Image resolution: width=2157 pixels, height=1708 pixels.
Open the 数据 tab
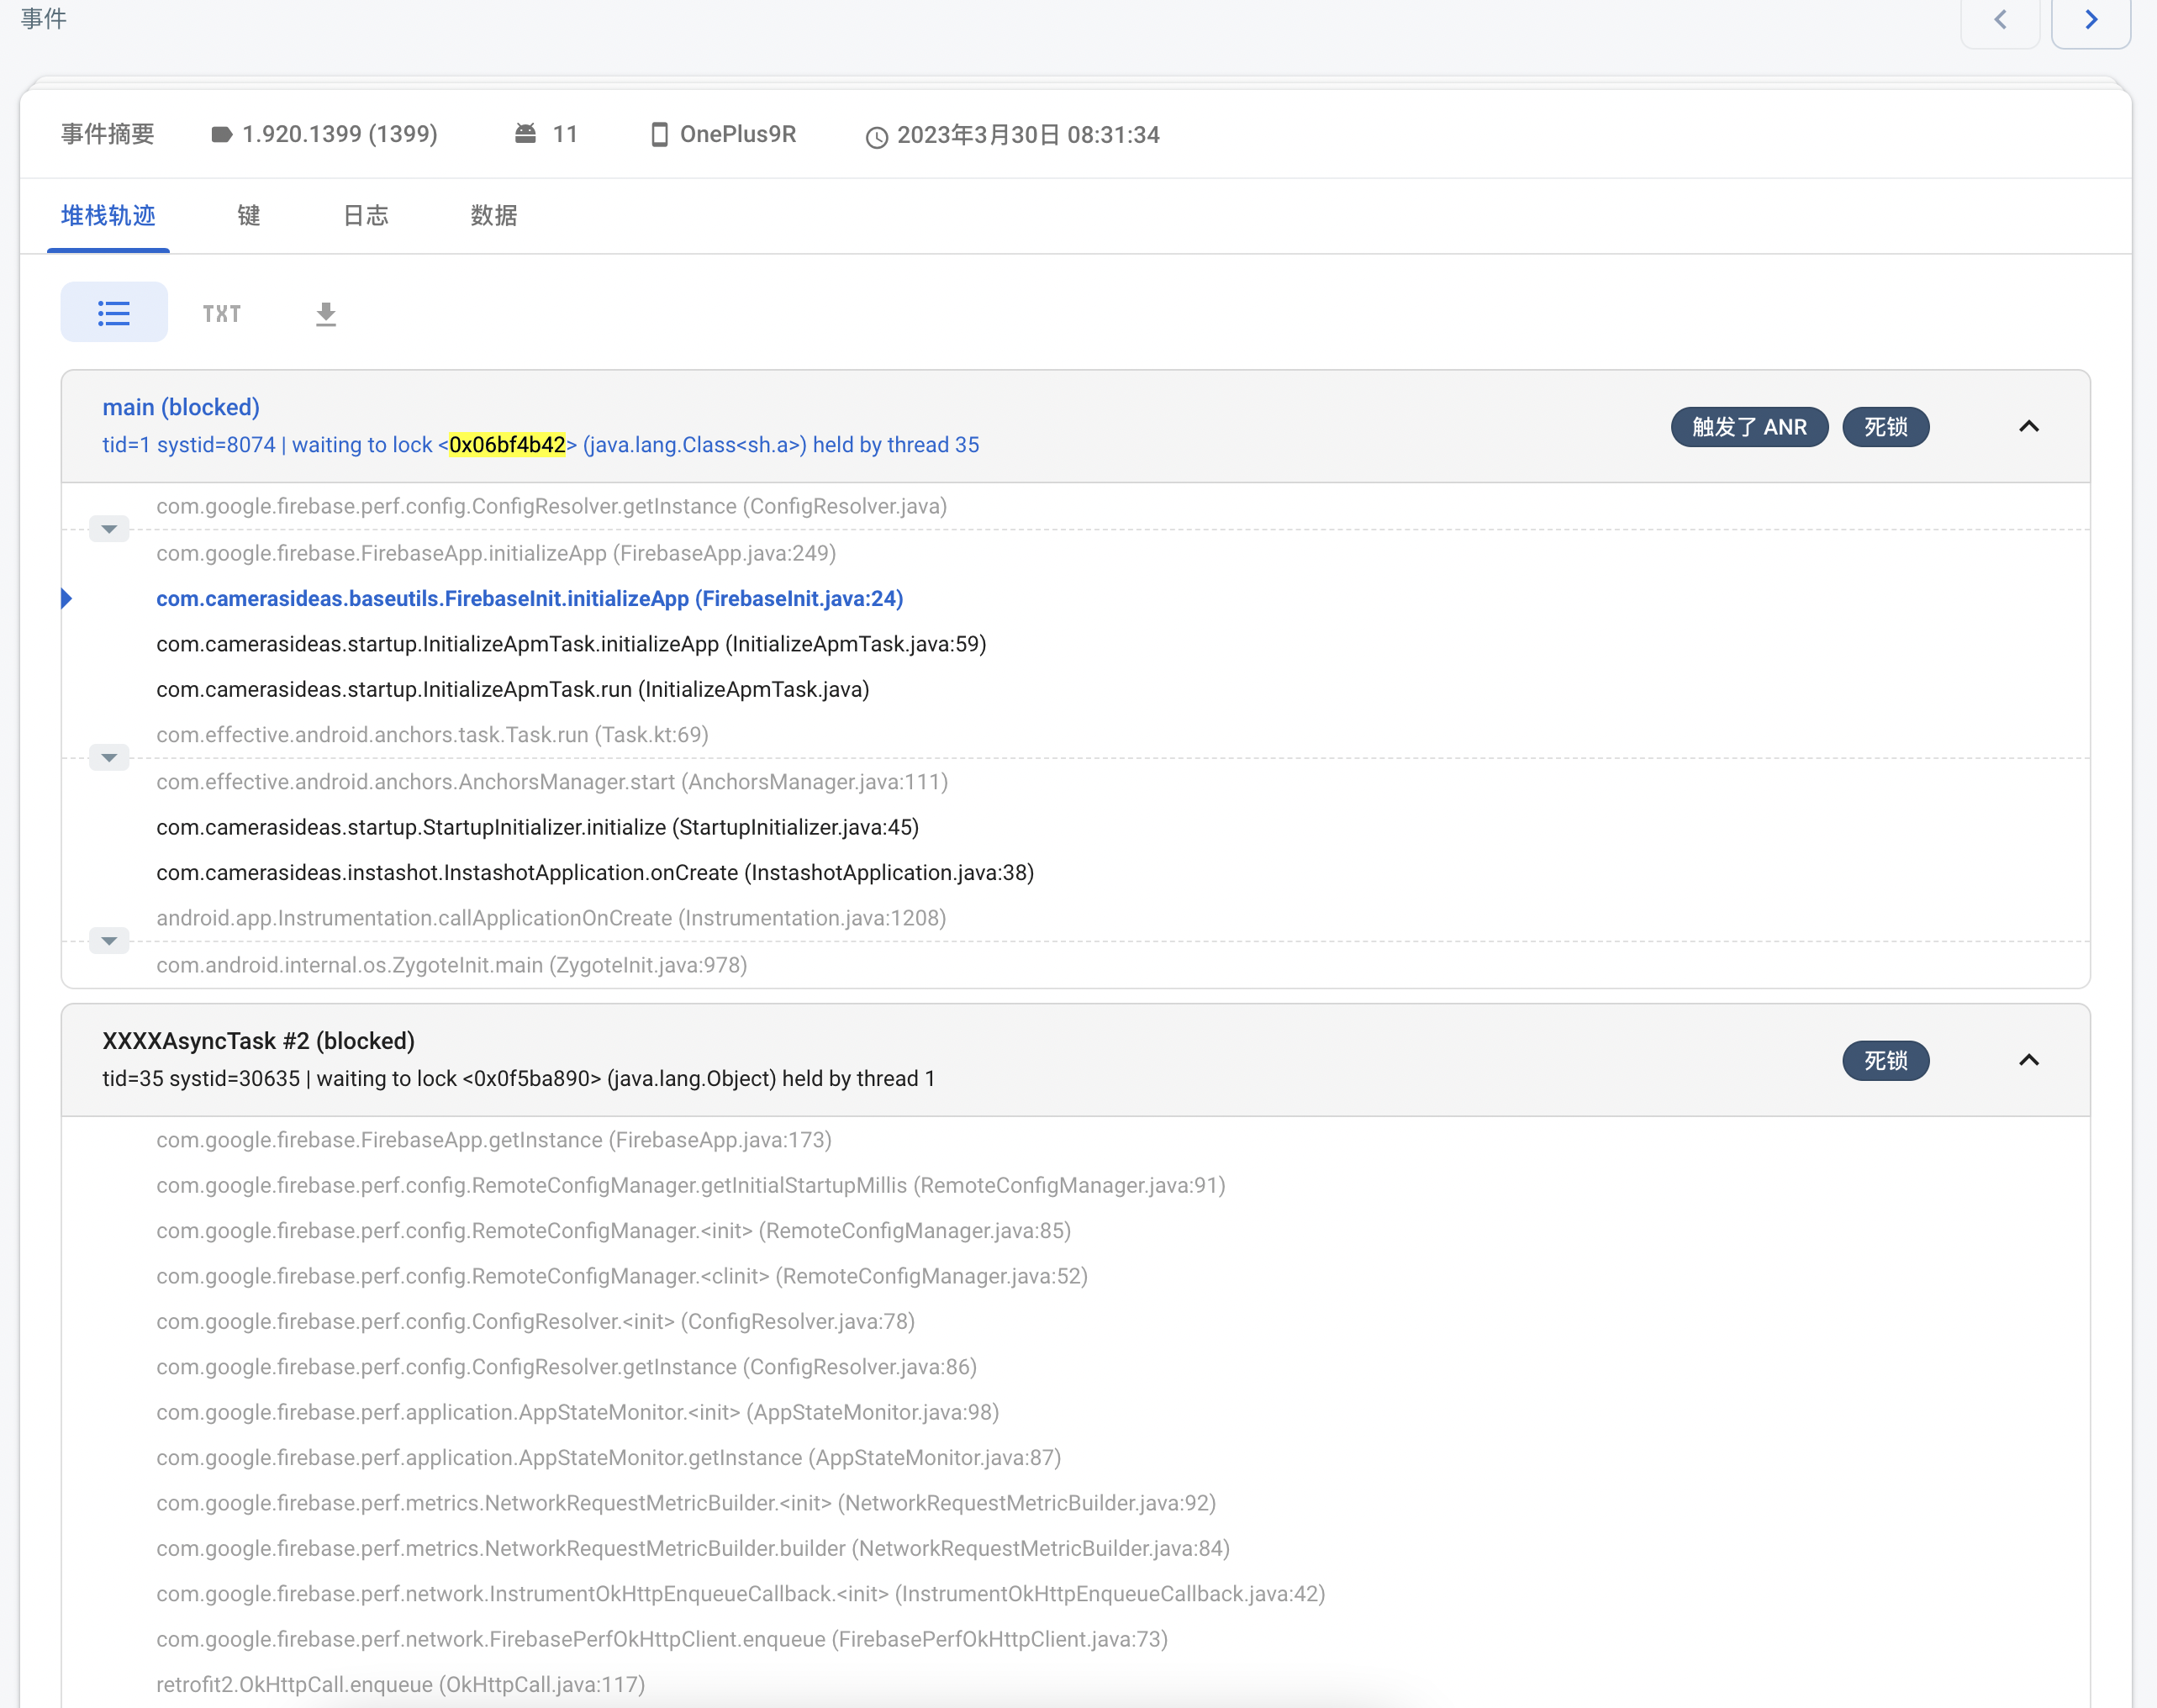tap(494, 216)
